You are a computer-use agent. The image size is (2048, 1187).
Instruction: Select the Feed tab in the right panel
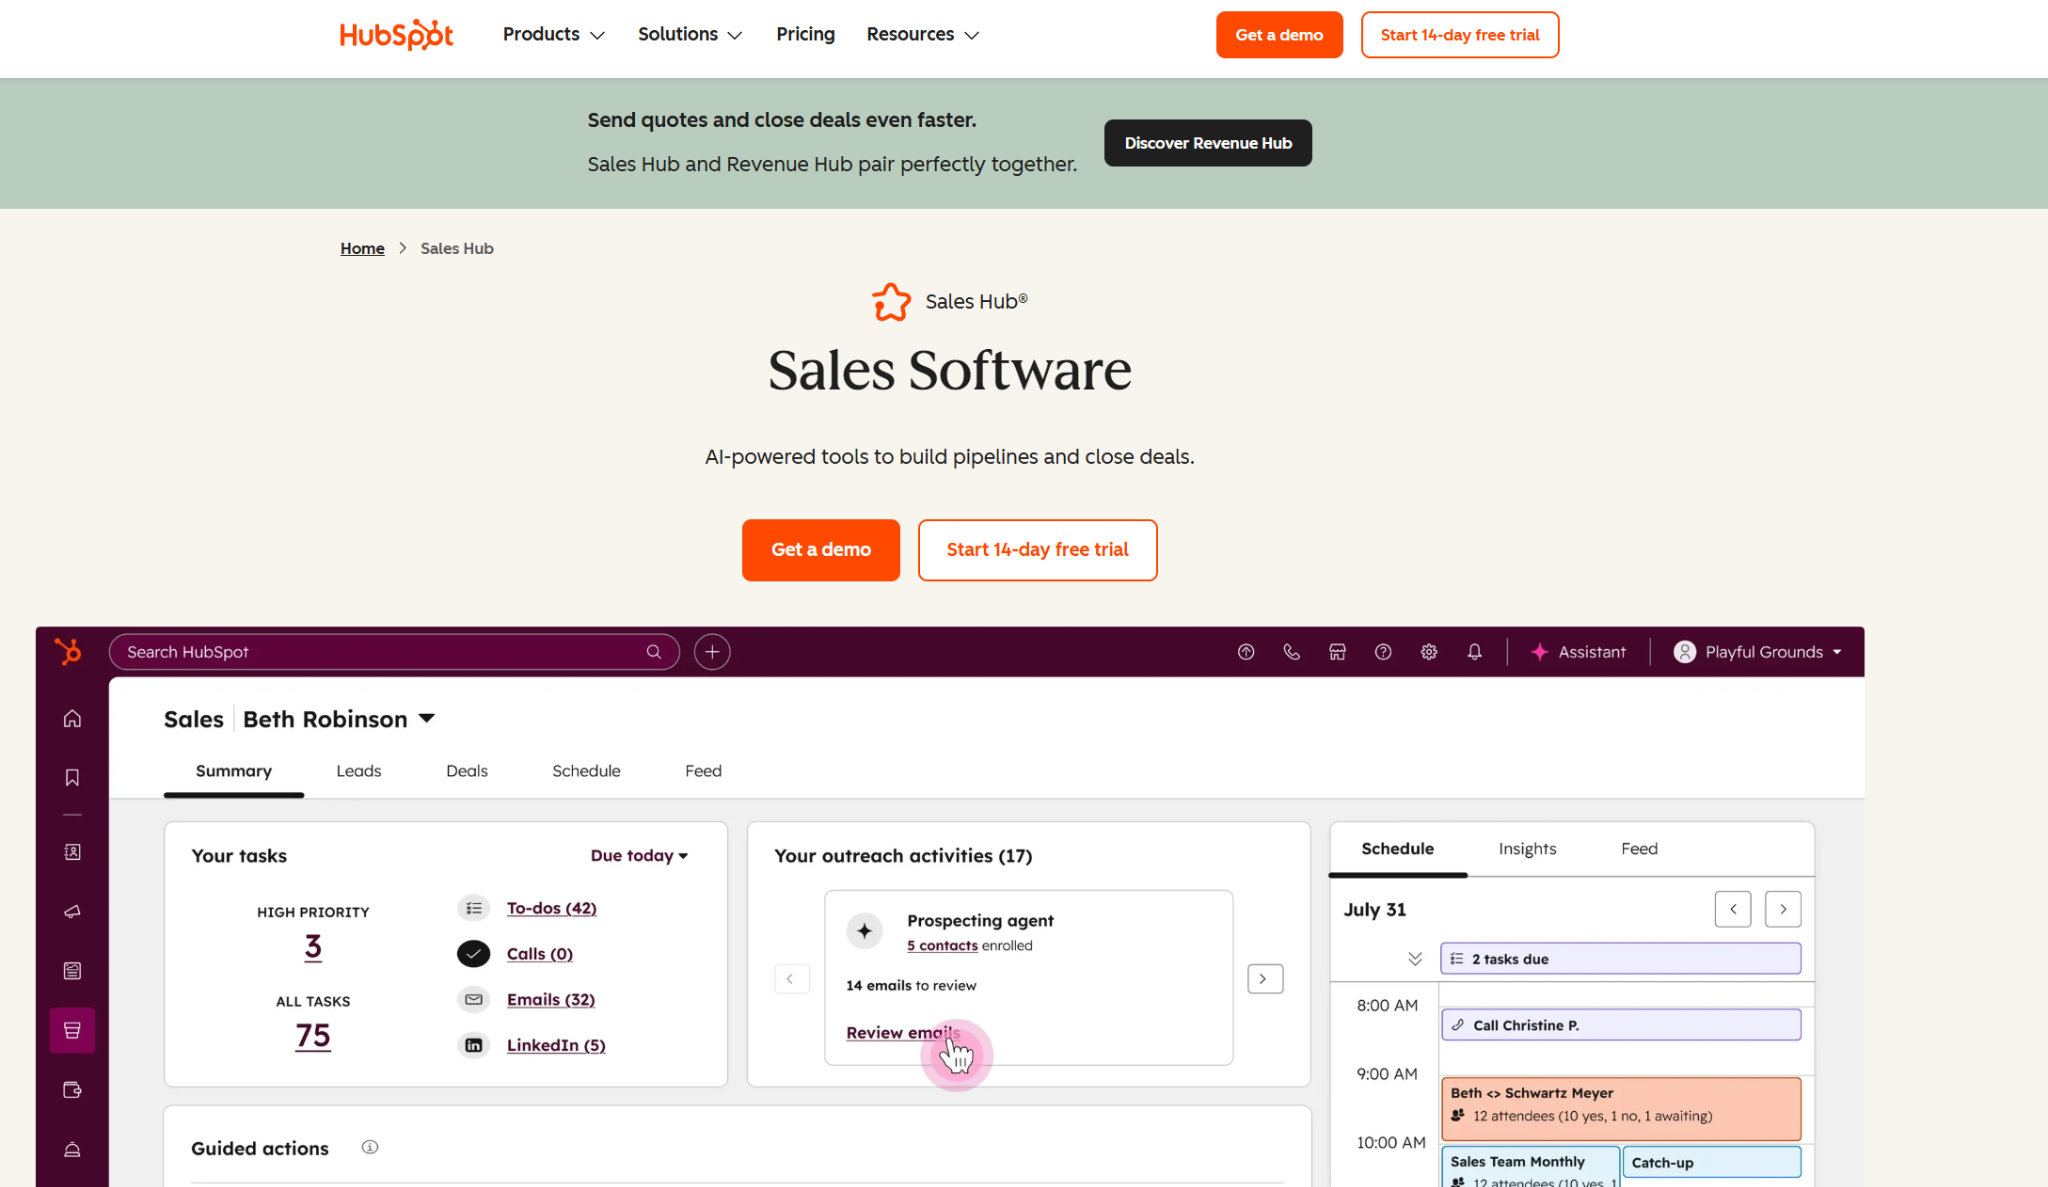point(1639,849)
